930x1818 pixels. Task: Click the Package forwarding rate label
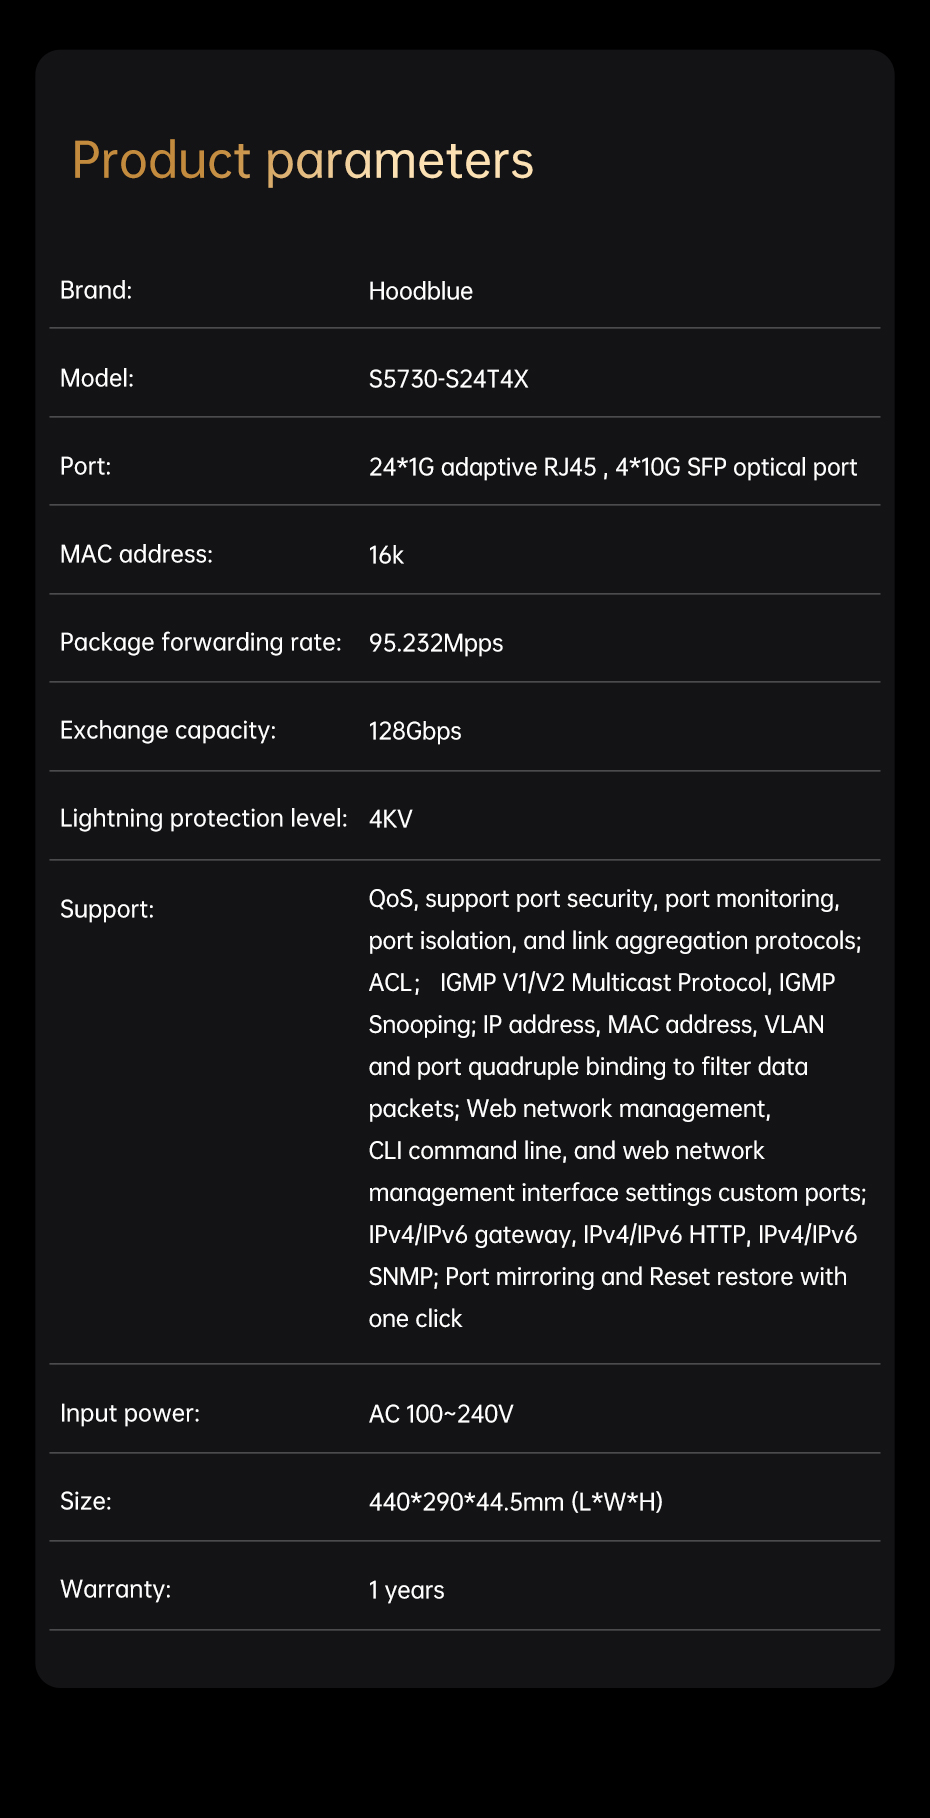pyautogui.click(x=200, y=643)
